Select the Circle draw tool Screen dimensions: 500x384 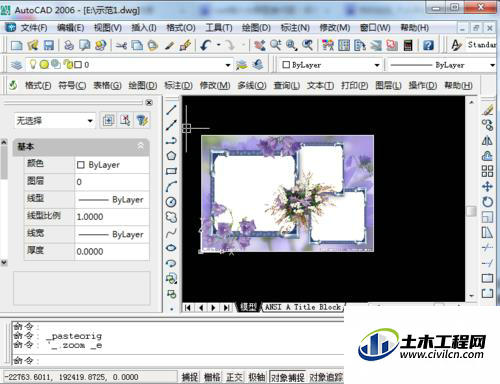tap(171, 202)
